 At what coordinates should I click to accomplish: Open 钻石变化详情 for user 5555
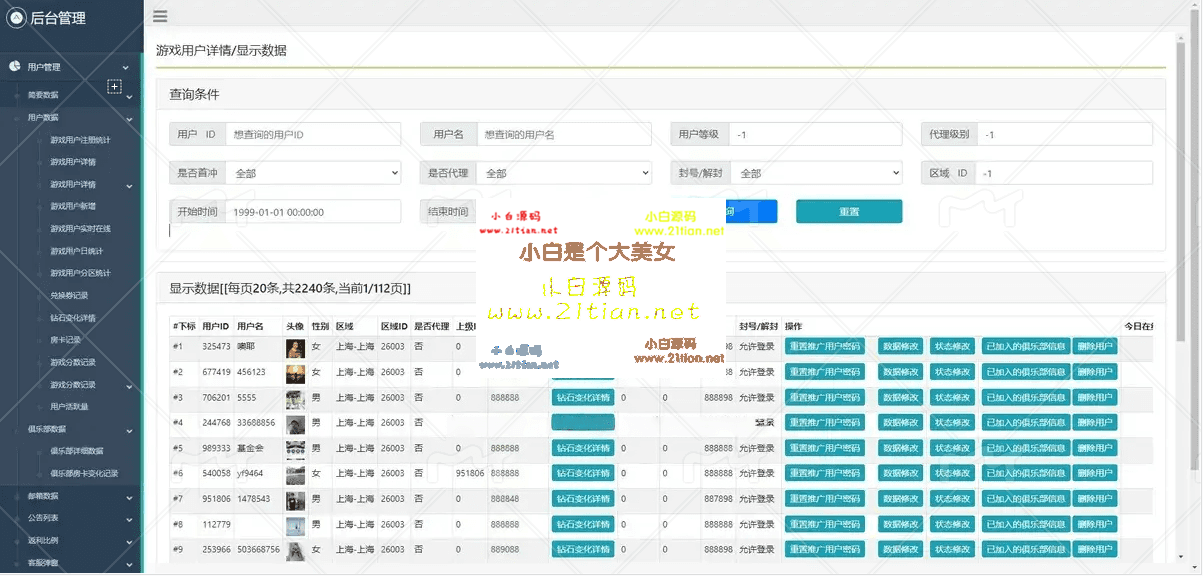[583, 396]
